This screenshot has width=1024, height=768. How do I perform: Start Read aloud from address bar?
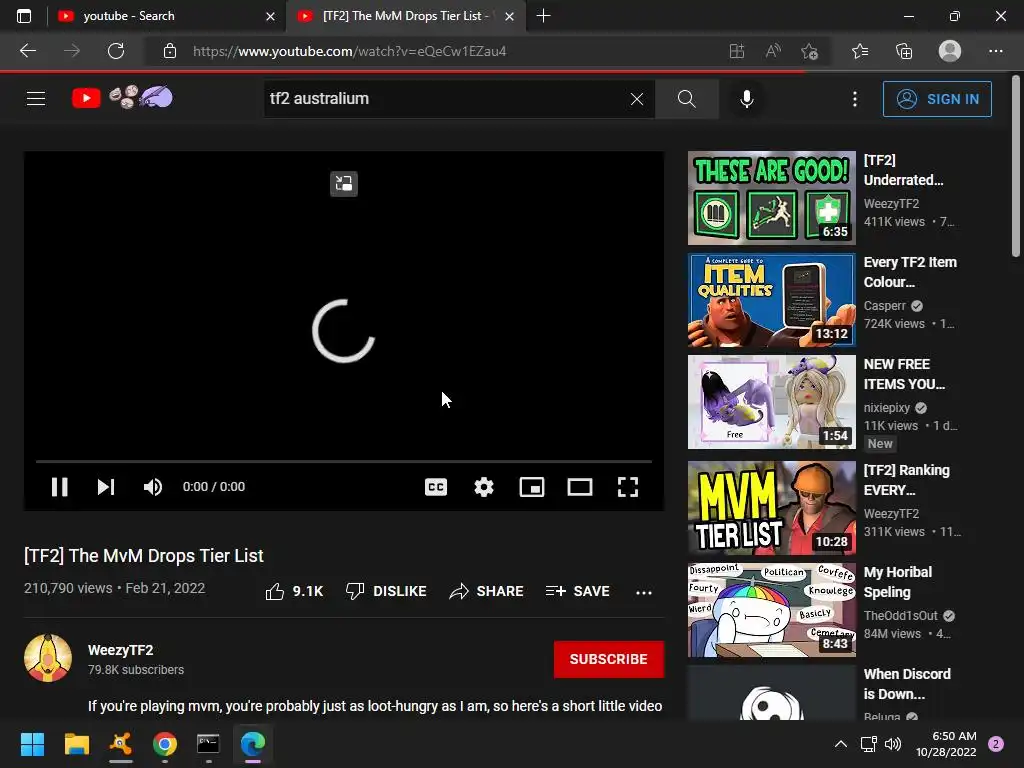pyautogui.click(x=773, y=51)
